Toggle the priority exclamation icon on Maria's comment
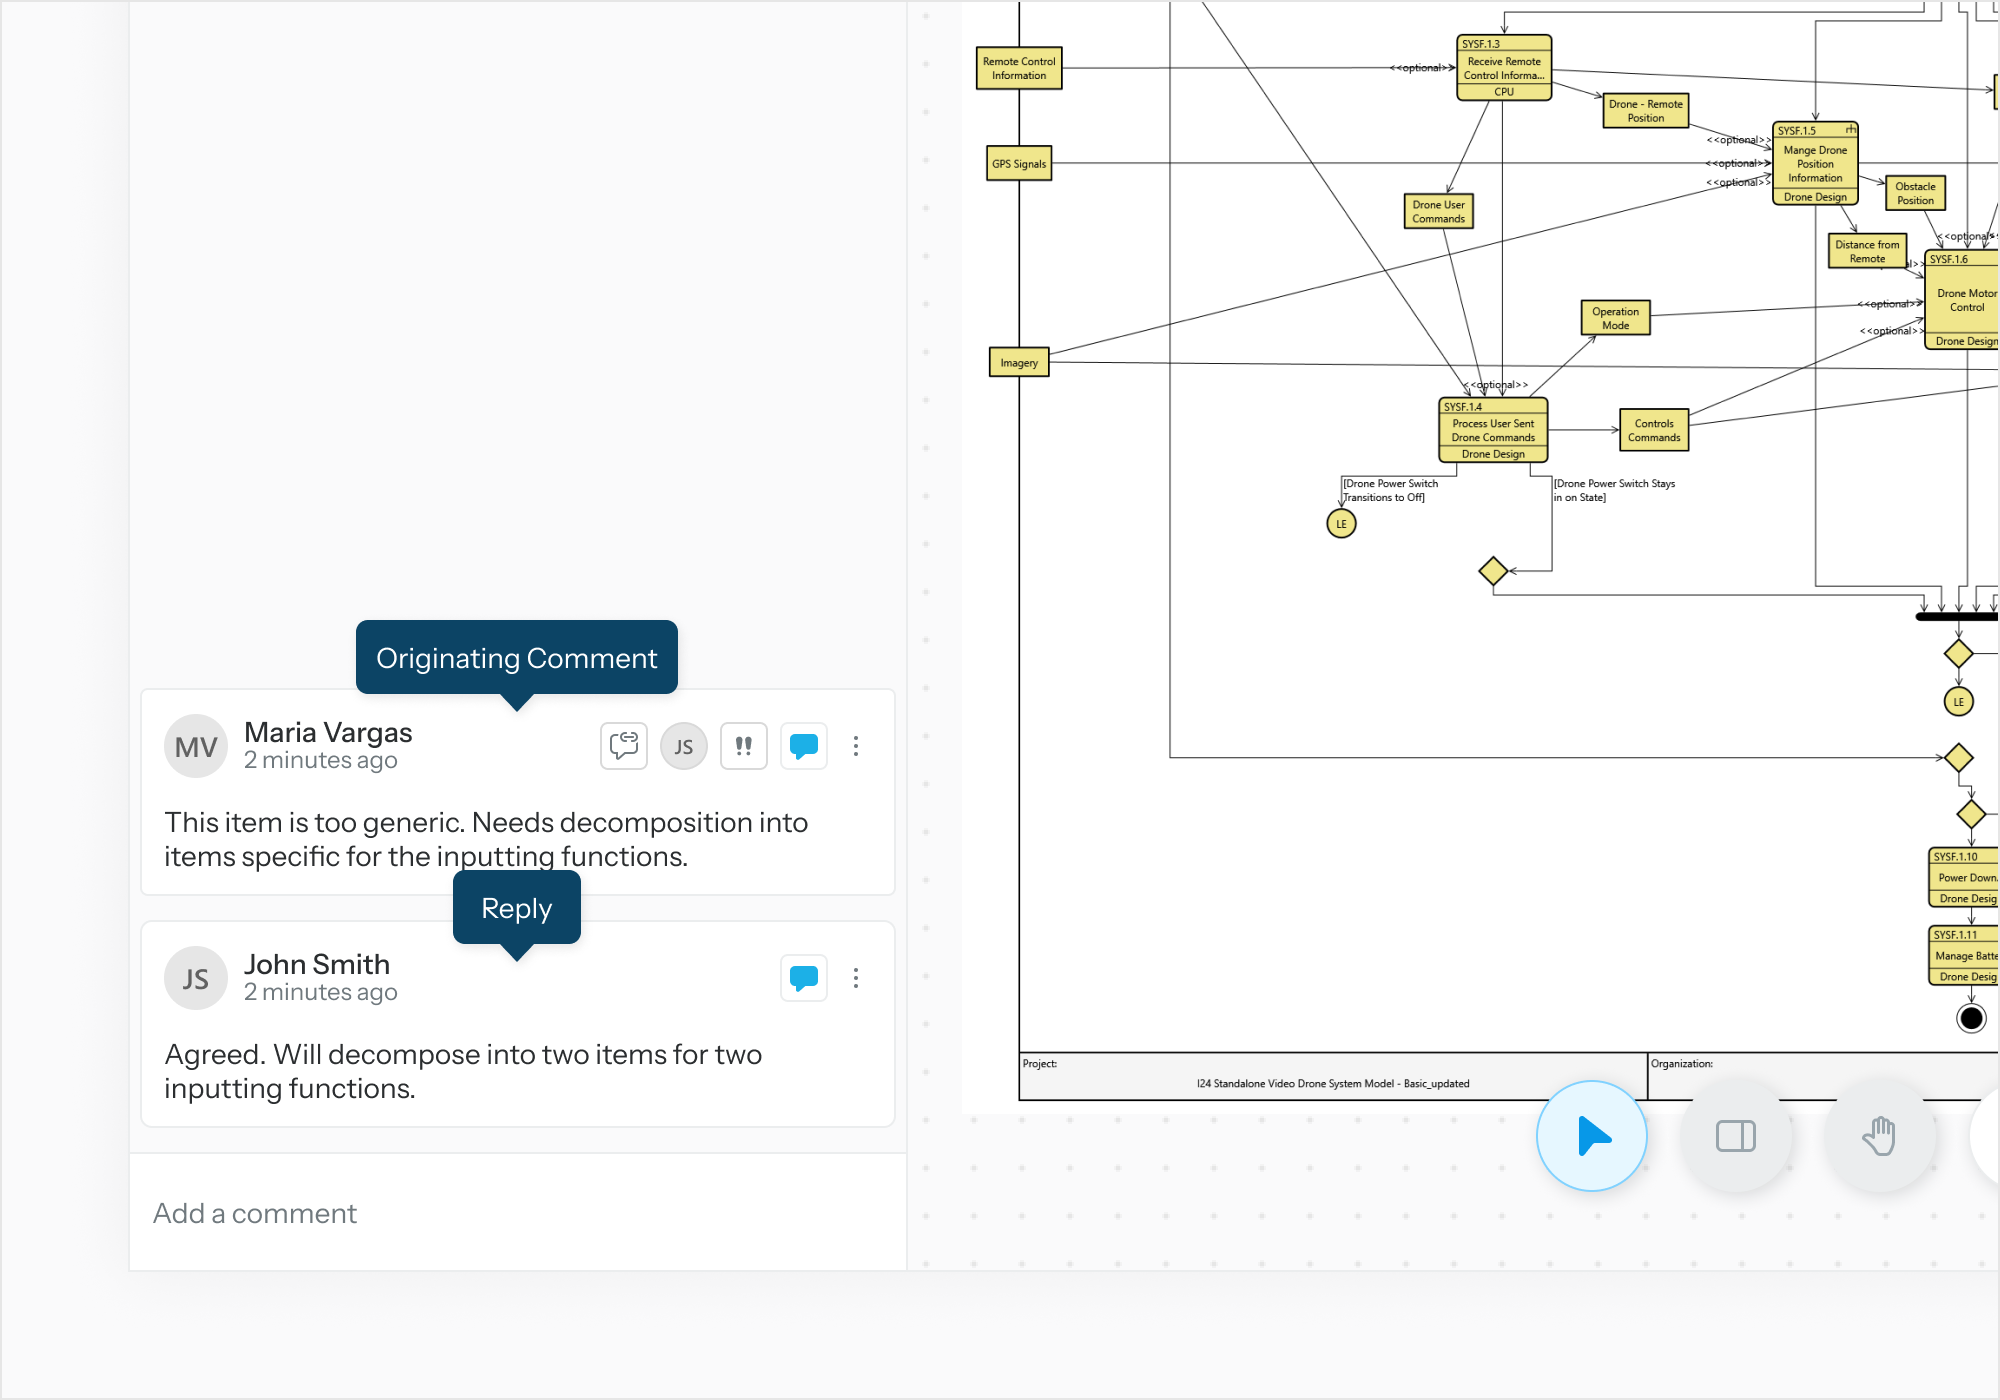2000x1400 pixels. pyautogui.click(x=744, y=746)
